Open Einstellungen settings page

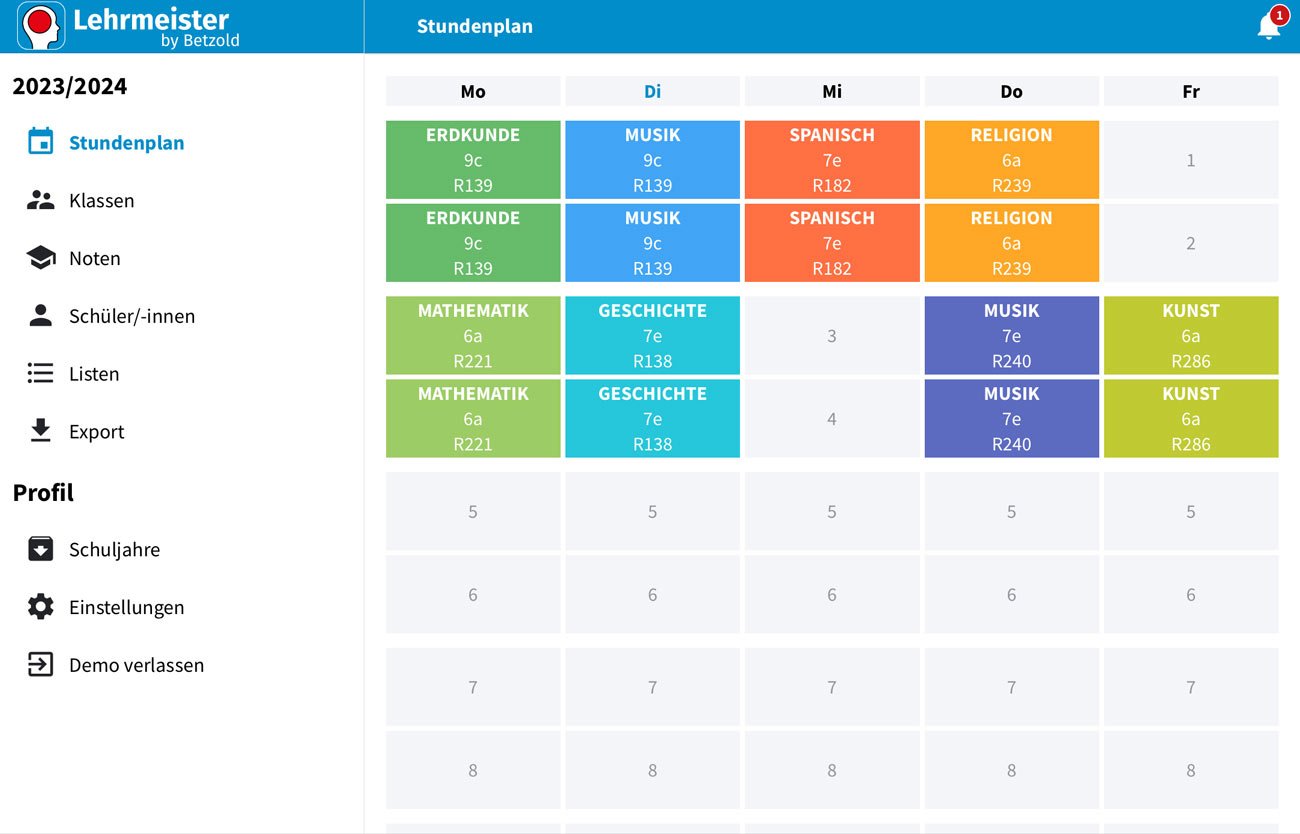click(126, 607)
